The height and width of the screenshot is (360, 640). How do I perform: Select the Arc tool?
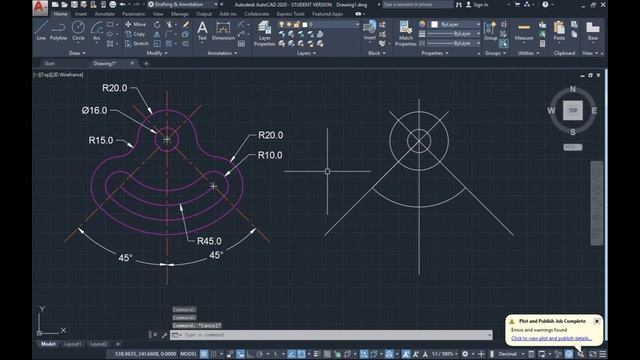click(x=96, y=31)
